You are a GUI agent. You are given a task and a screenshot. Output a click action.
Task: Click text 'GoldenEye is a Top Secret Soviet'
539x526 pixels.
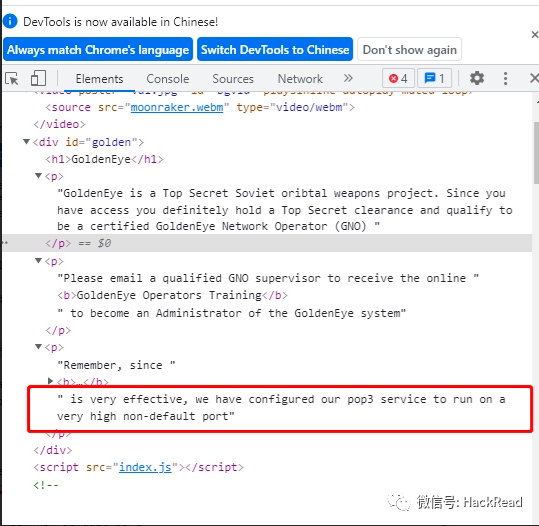coord(169,193)
